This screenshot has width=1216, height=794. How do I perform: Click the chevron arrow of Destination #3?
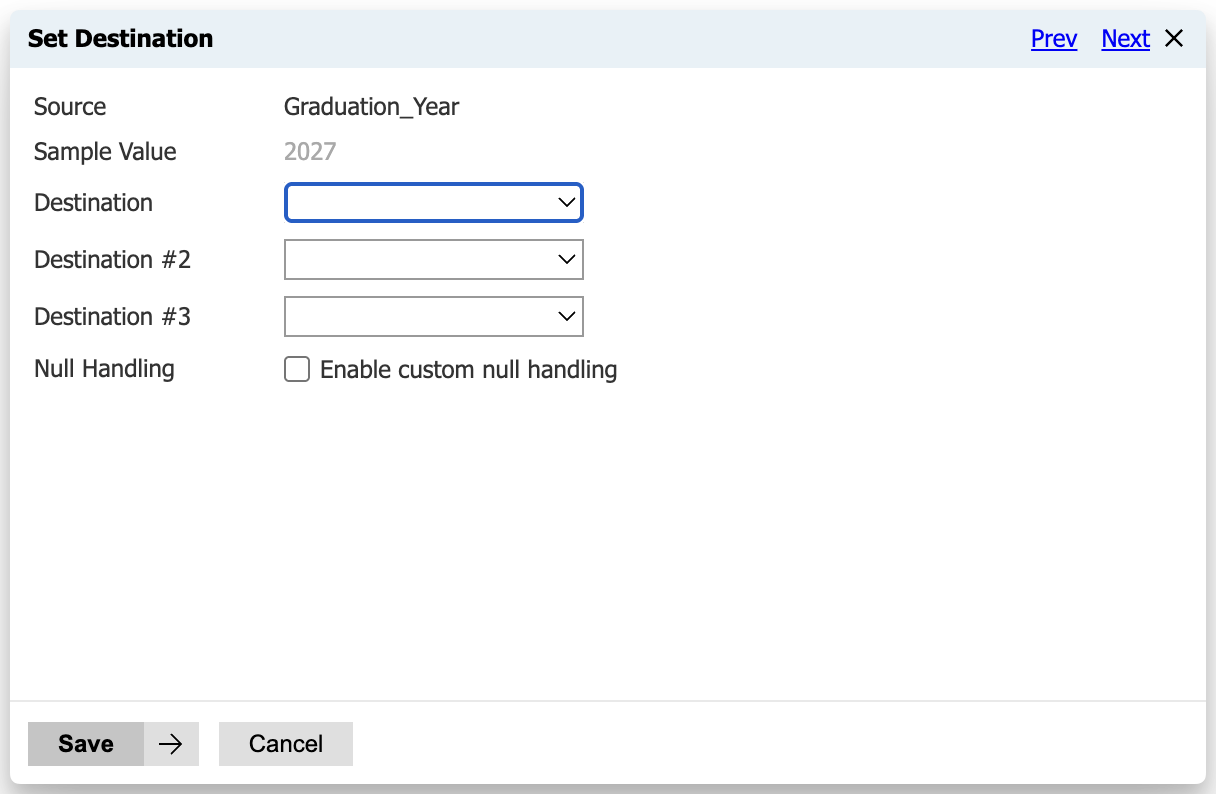tap(567, 317)
